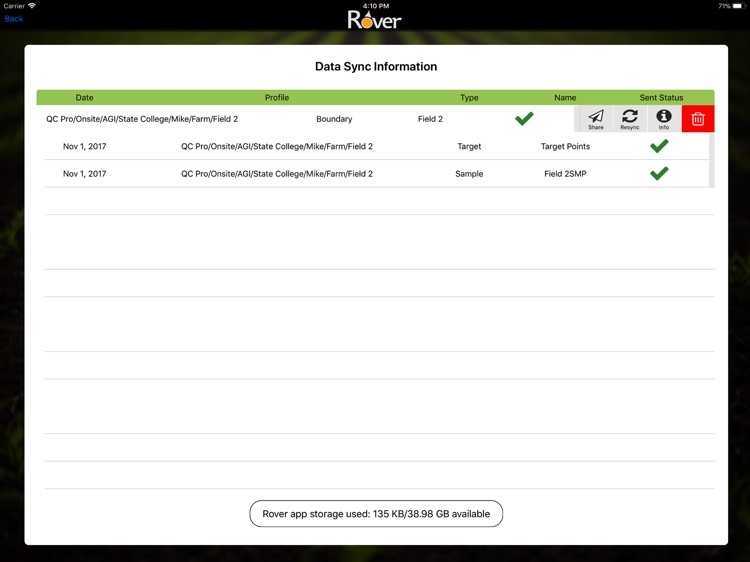The width and height of the screenshot is (750, 562).
Task: Tap the Share icon for Boundary row
Action: pos(596,119)
